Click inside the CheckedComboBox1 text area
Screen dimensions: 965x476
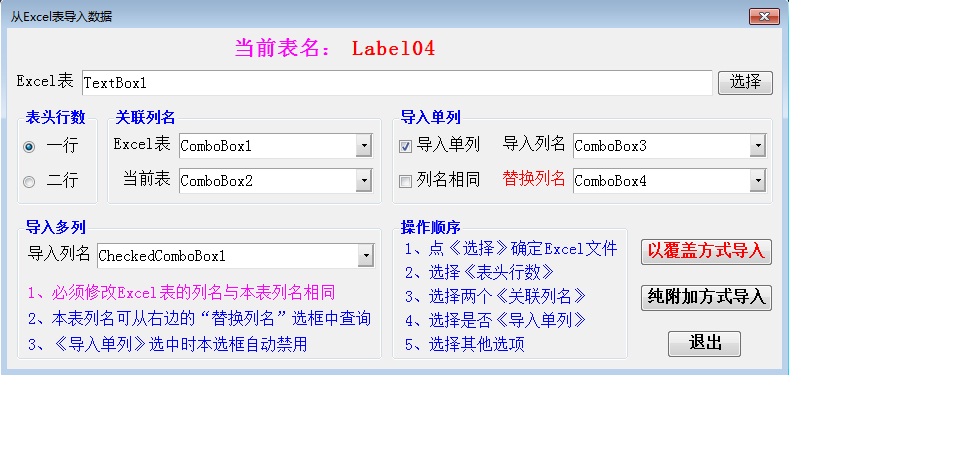coord(226,256)
